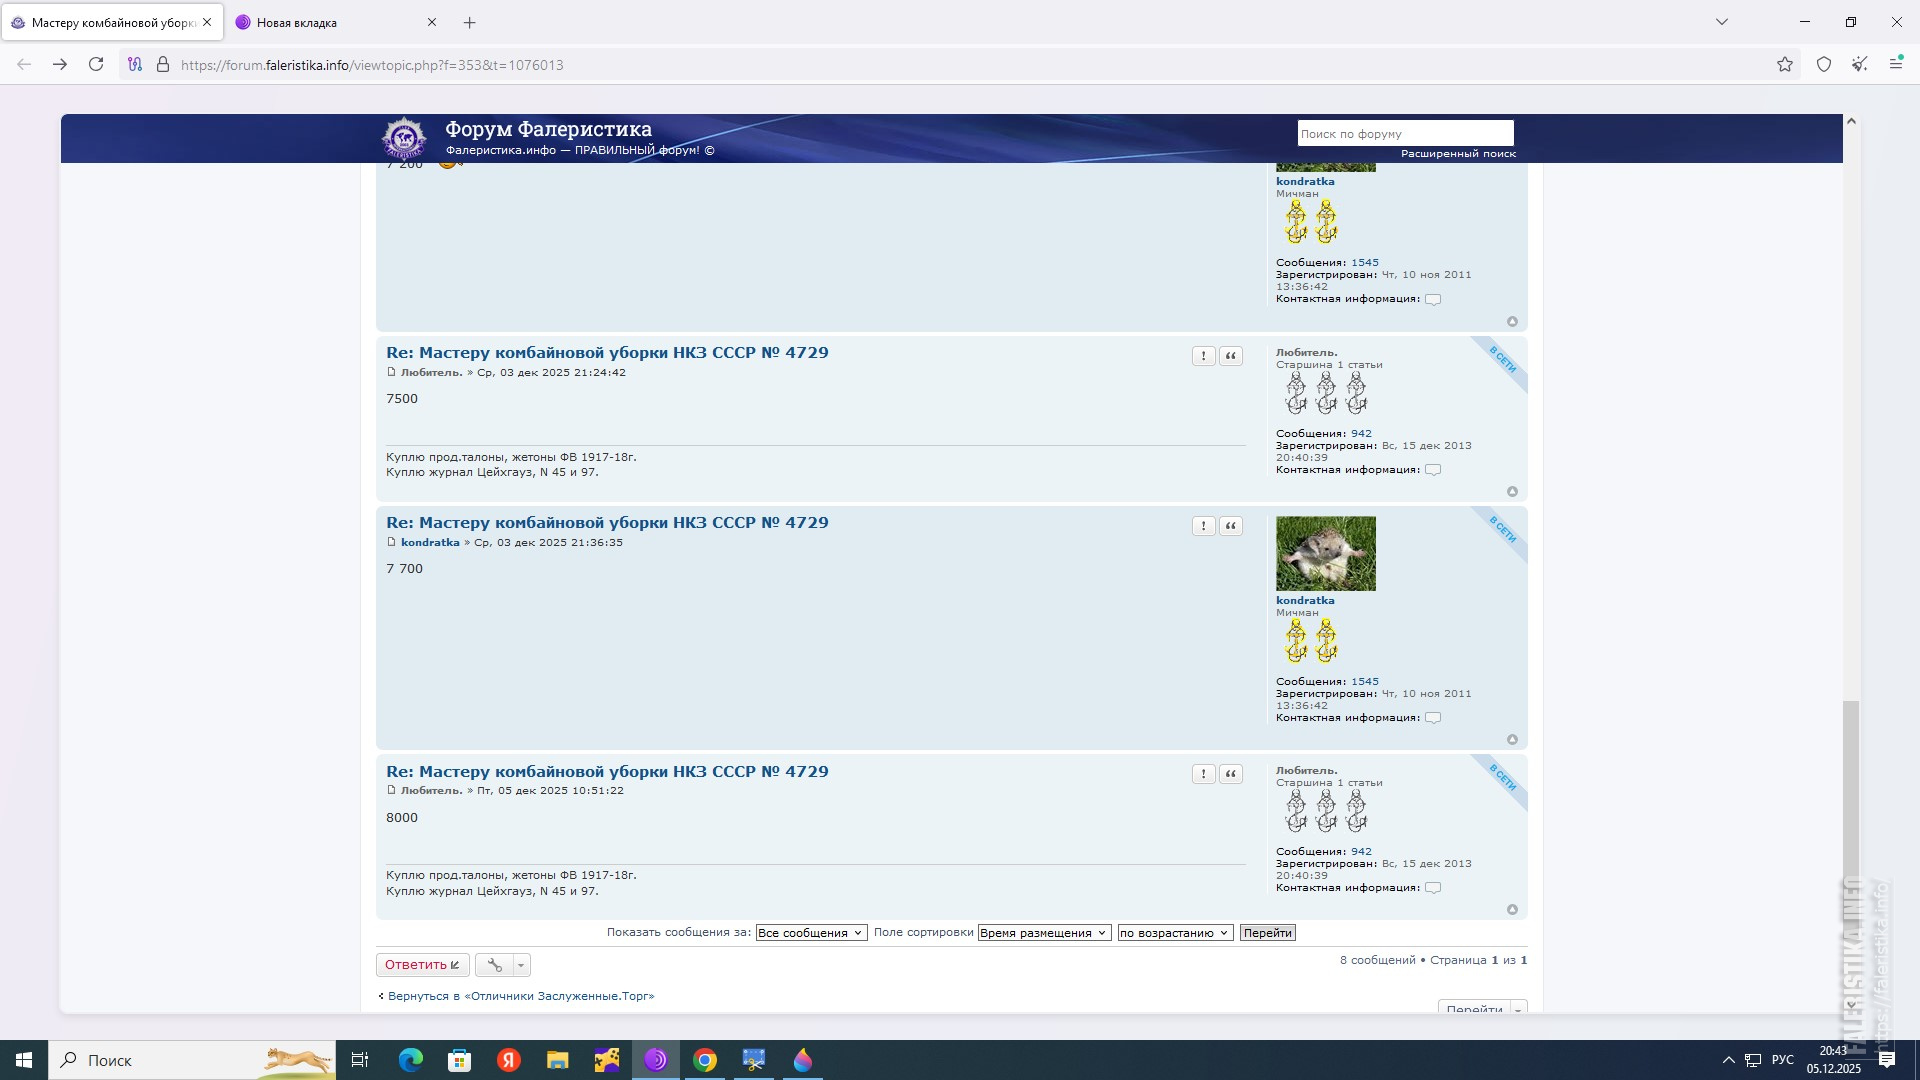
Task: Open Yandex browser from the taskbar
Action: [509, 1060]
